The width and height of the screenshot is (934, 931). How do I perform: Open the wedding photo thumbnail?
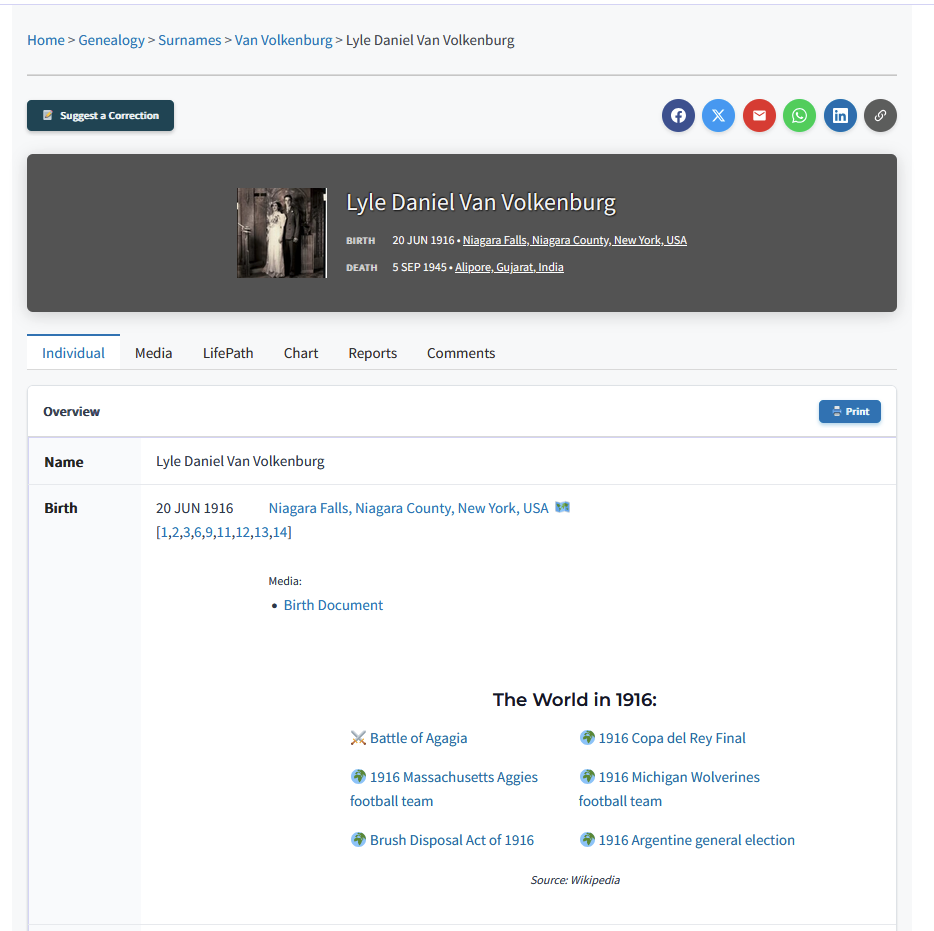click(281, 233)
